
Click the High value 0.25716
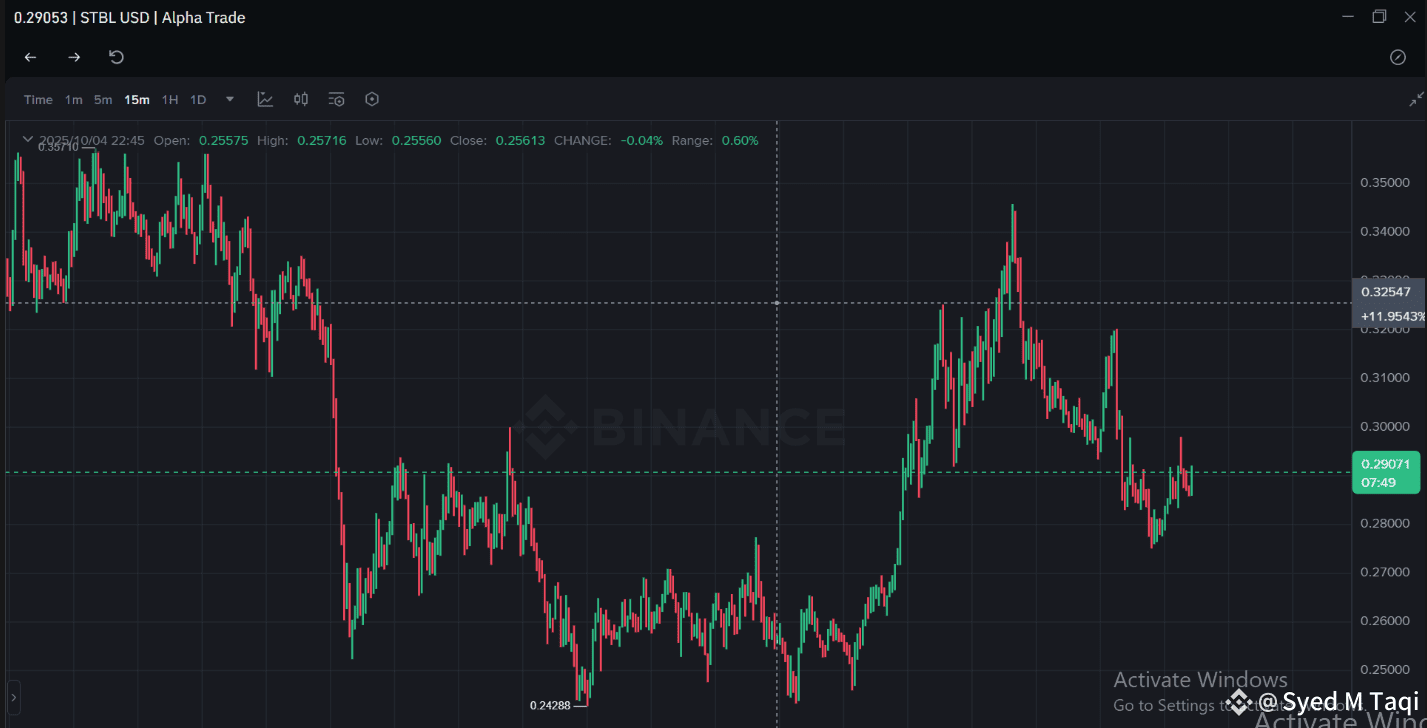[x=321, y=140]
